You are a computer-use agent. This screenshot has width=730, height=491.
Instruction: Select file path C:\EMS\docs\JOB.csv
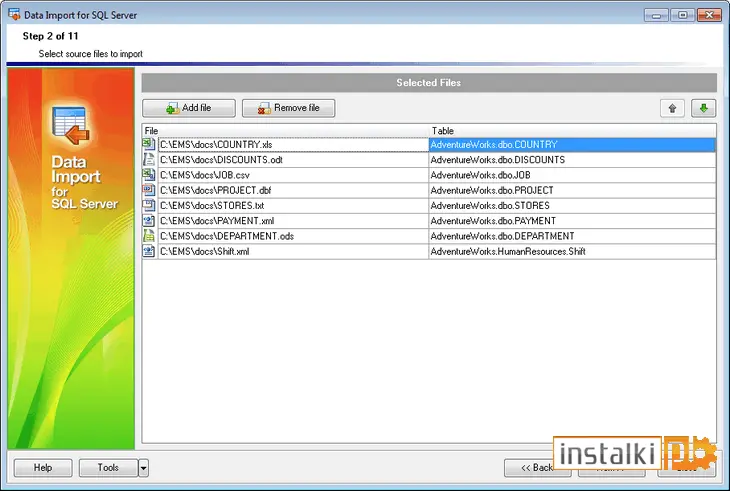click(293, 175)
